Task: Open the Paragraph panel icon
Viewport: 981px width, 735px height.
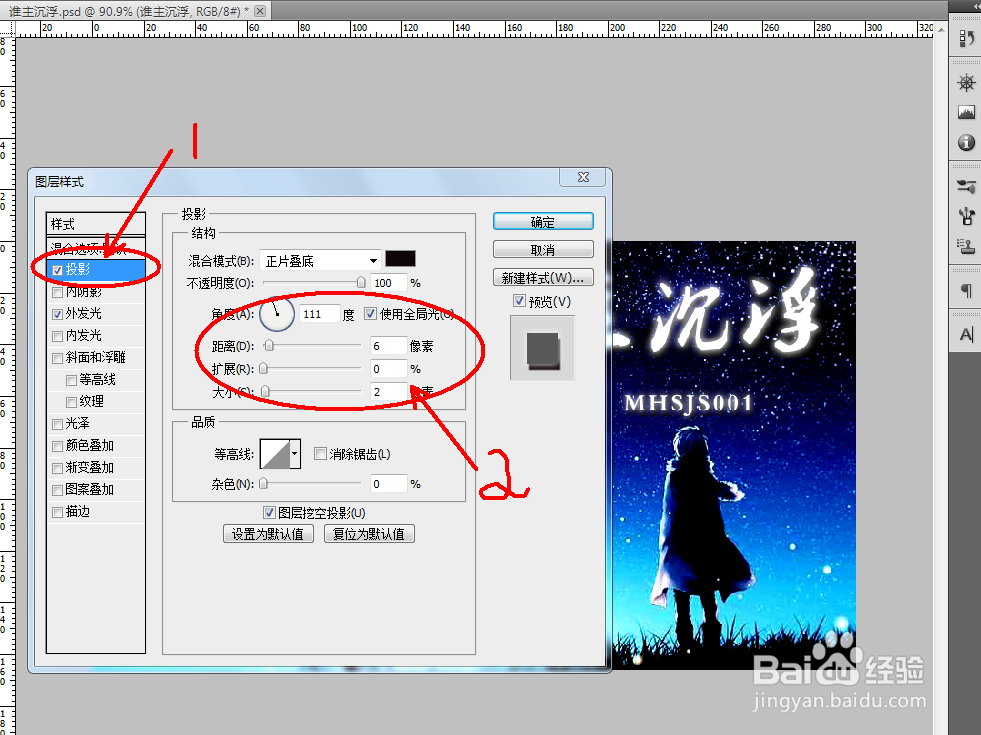Action: 966,290
